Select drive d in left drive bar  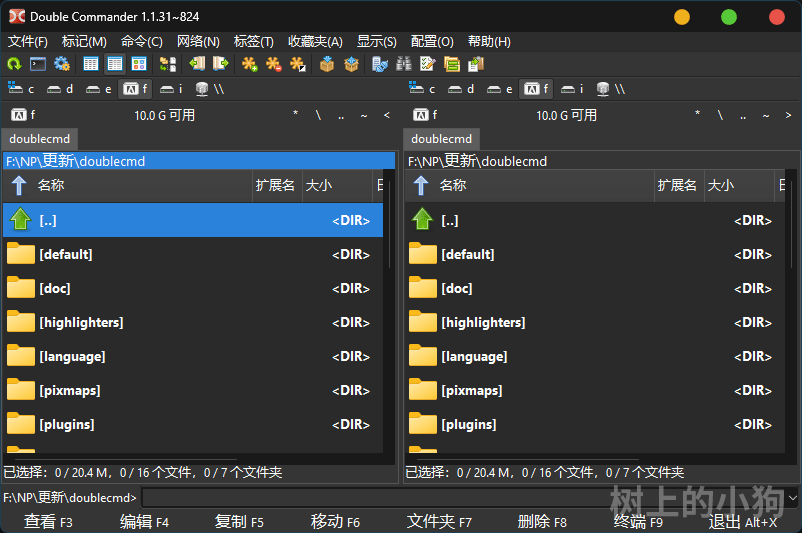61,89
